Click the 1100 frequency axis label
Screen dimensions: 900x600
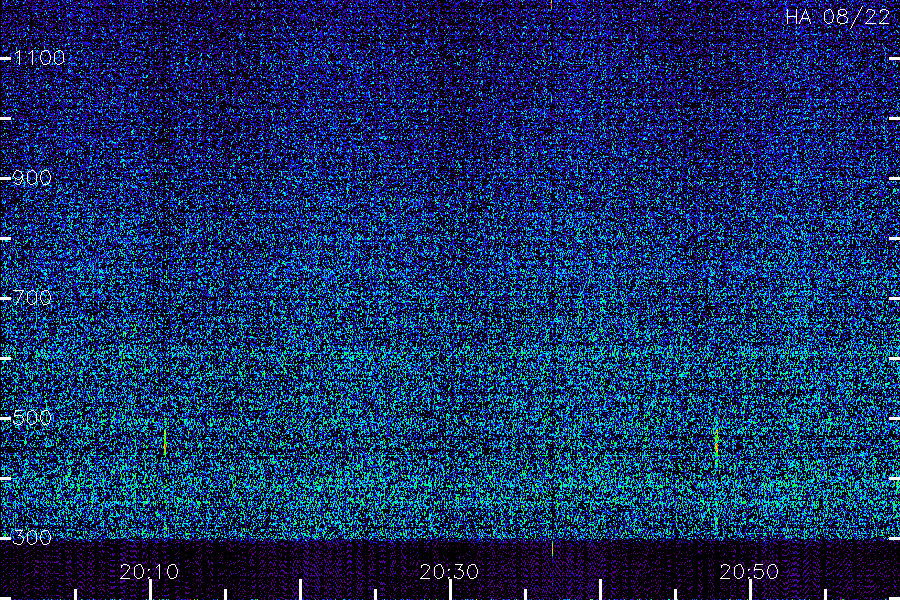pyautogui.click(x=39, y=57)
